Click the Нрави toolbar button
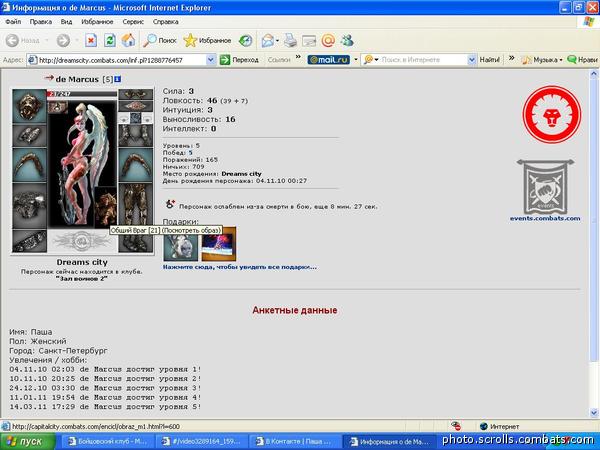 tap(582, 60)
